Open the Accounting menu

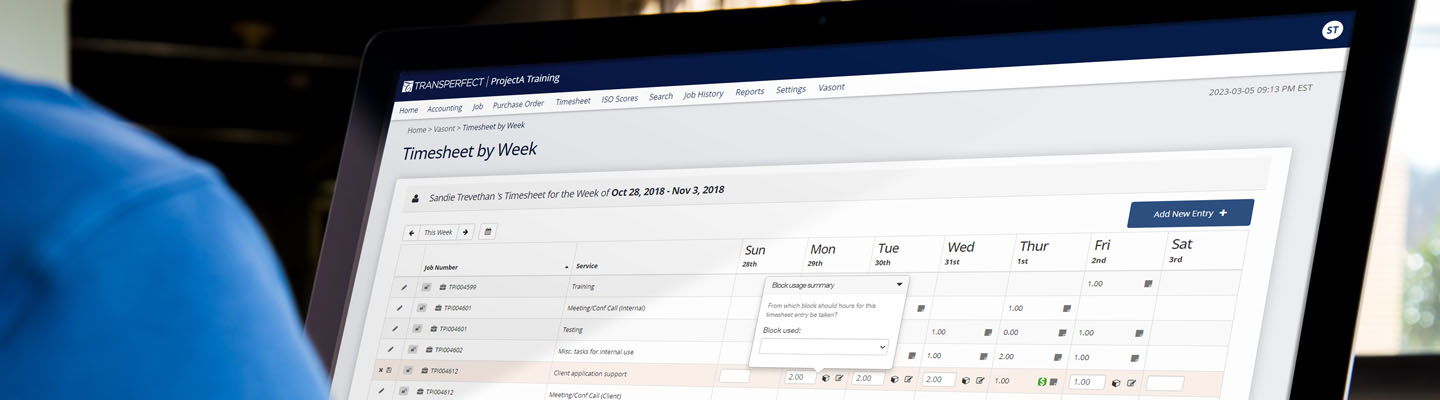pyautogui.click(x=444, y=108)
